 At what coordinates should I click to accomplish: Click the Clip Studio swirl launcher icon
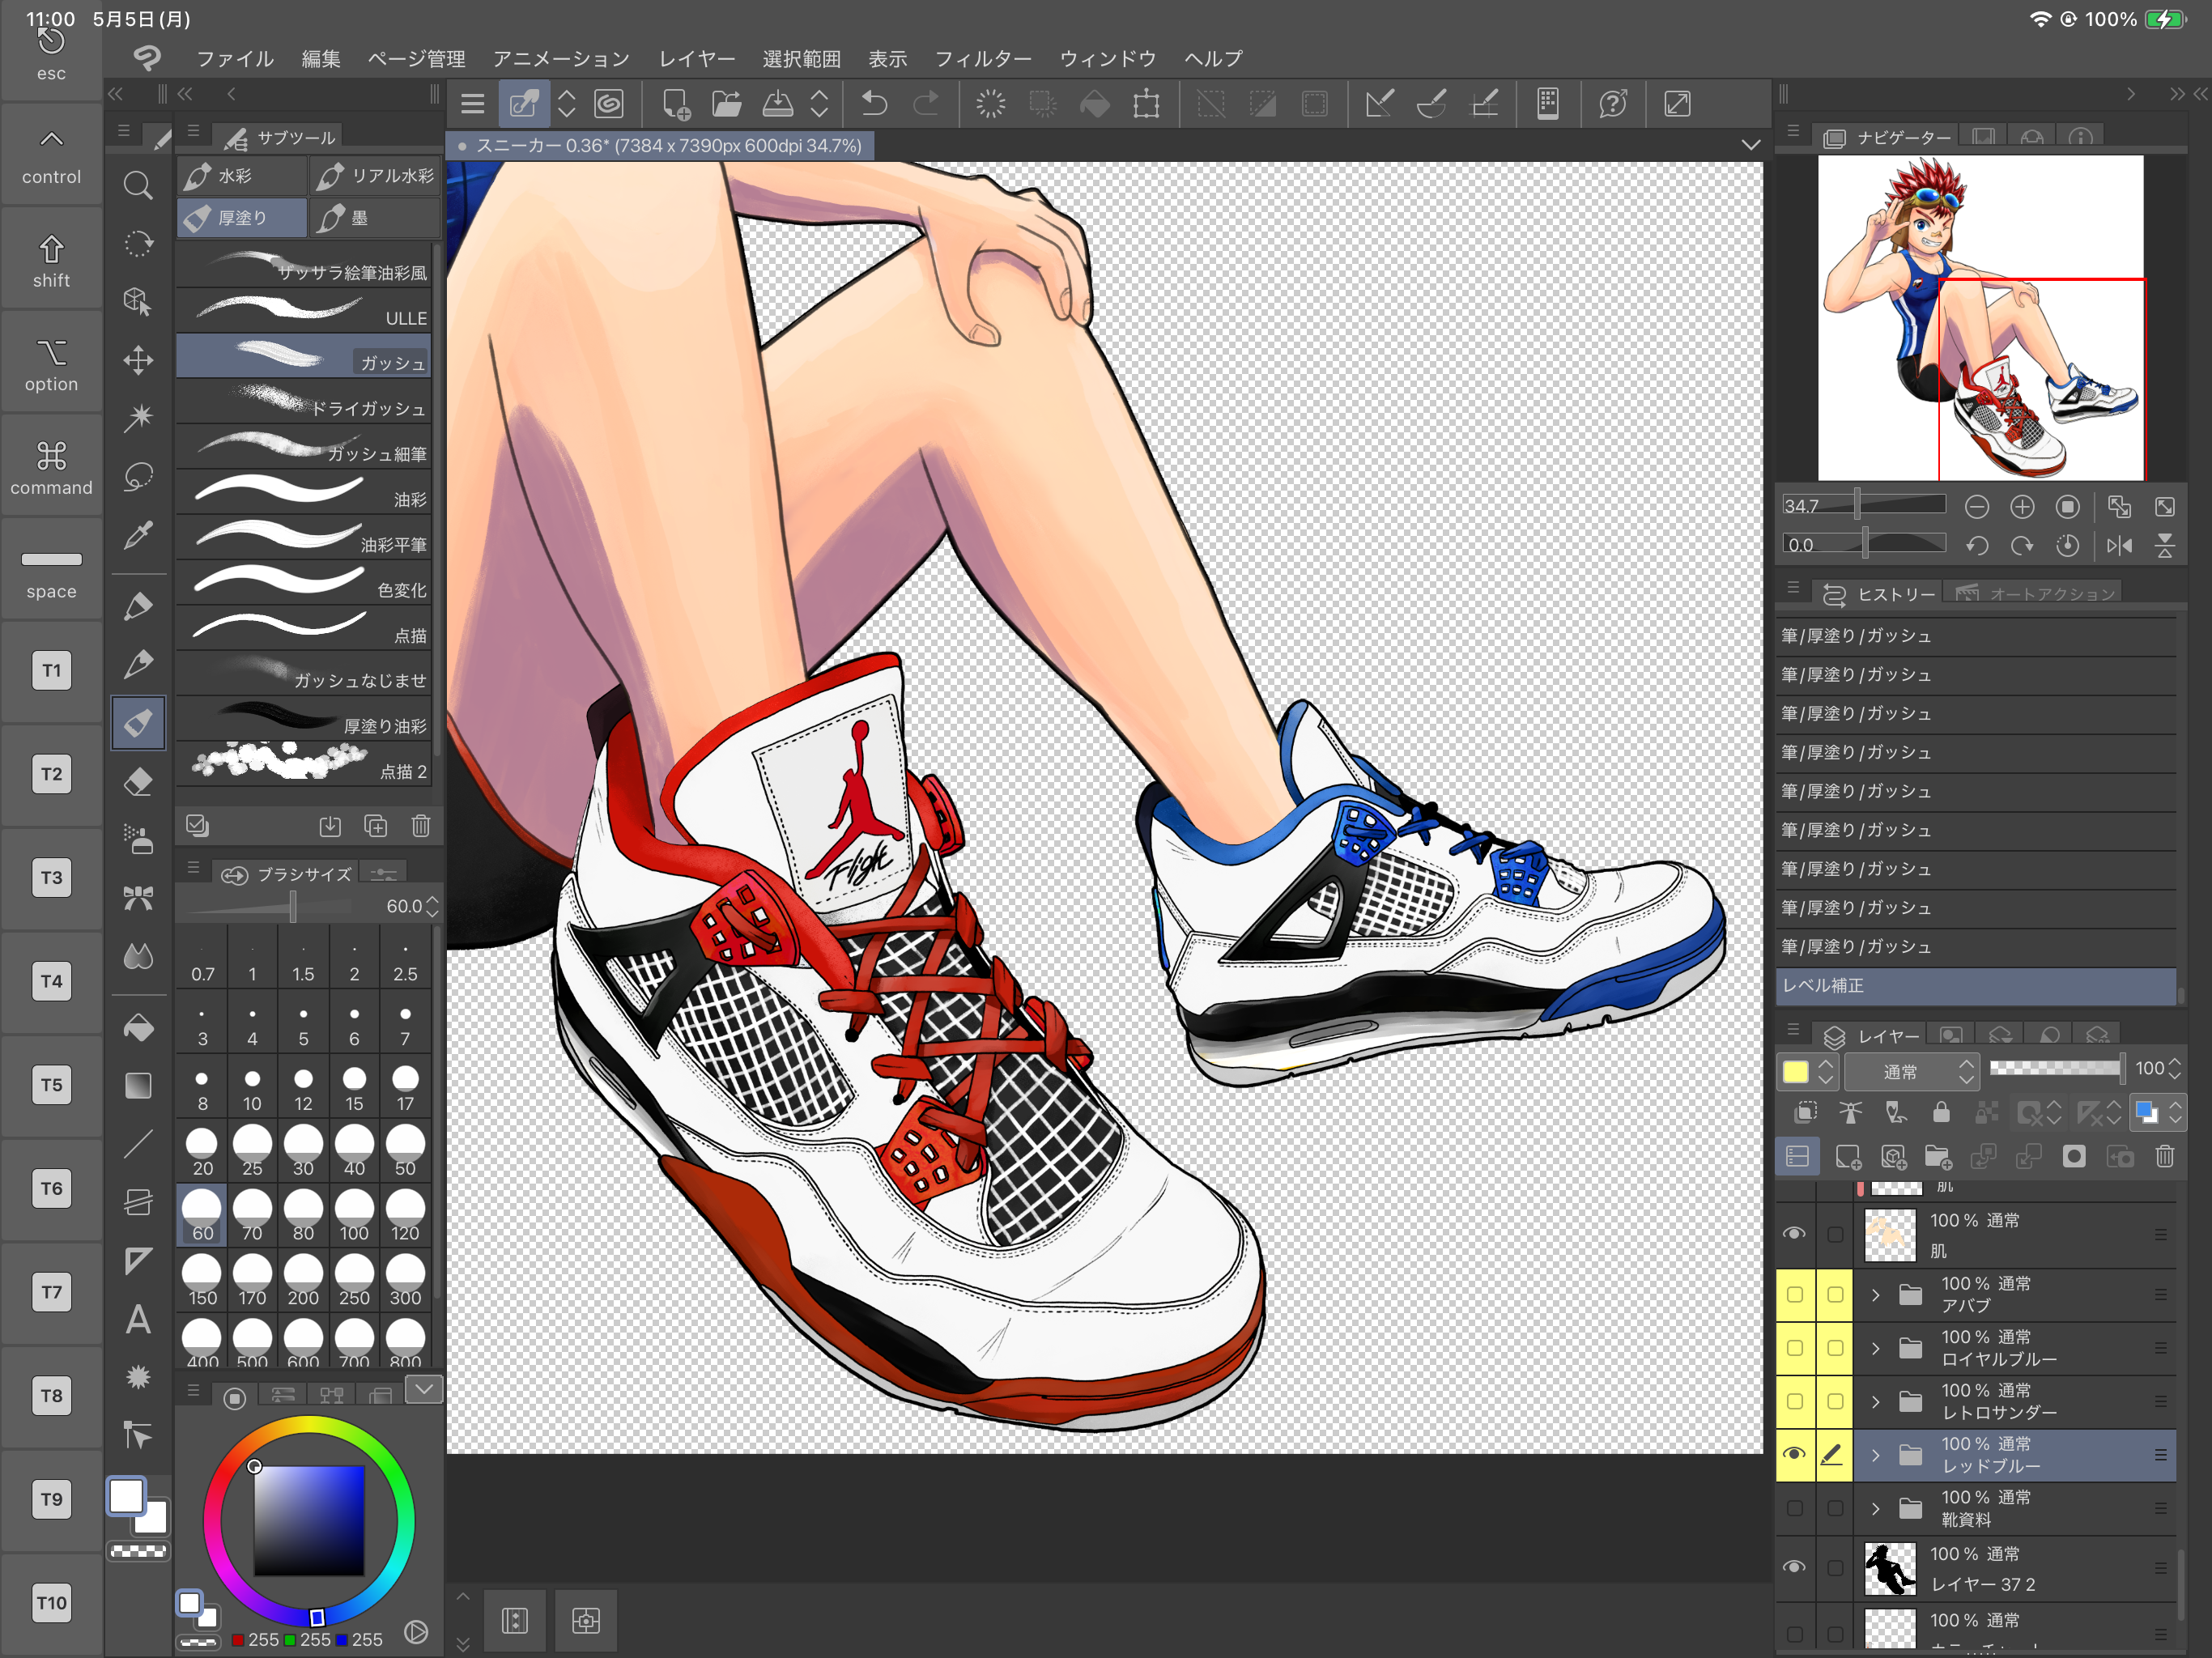coord(609,103)
